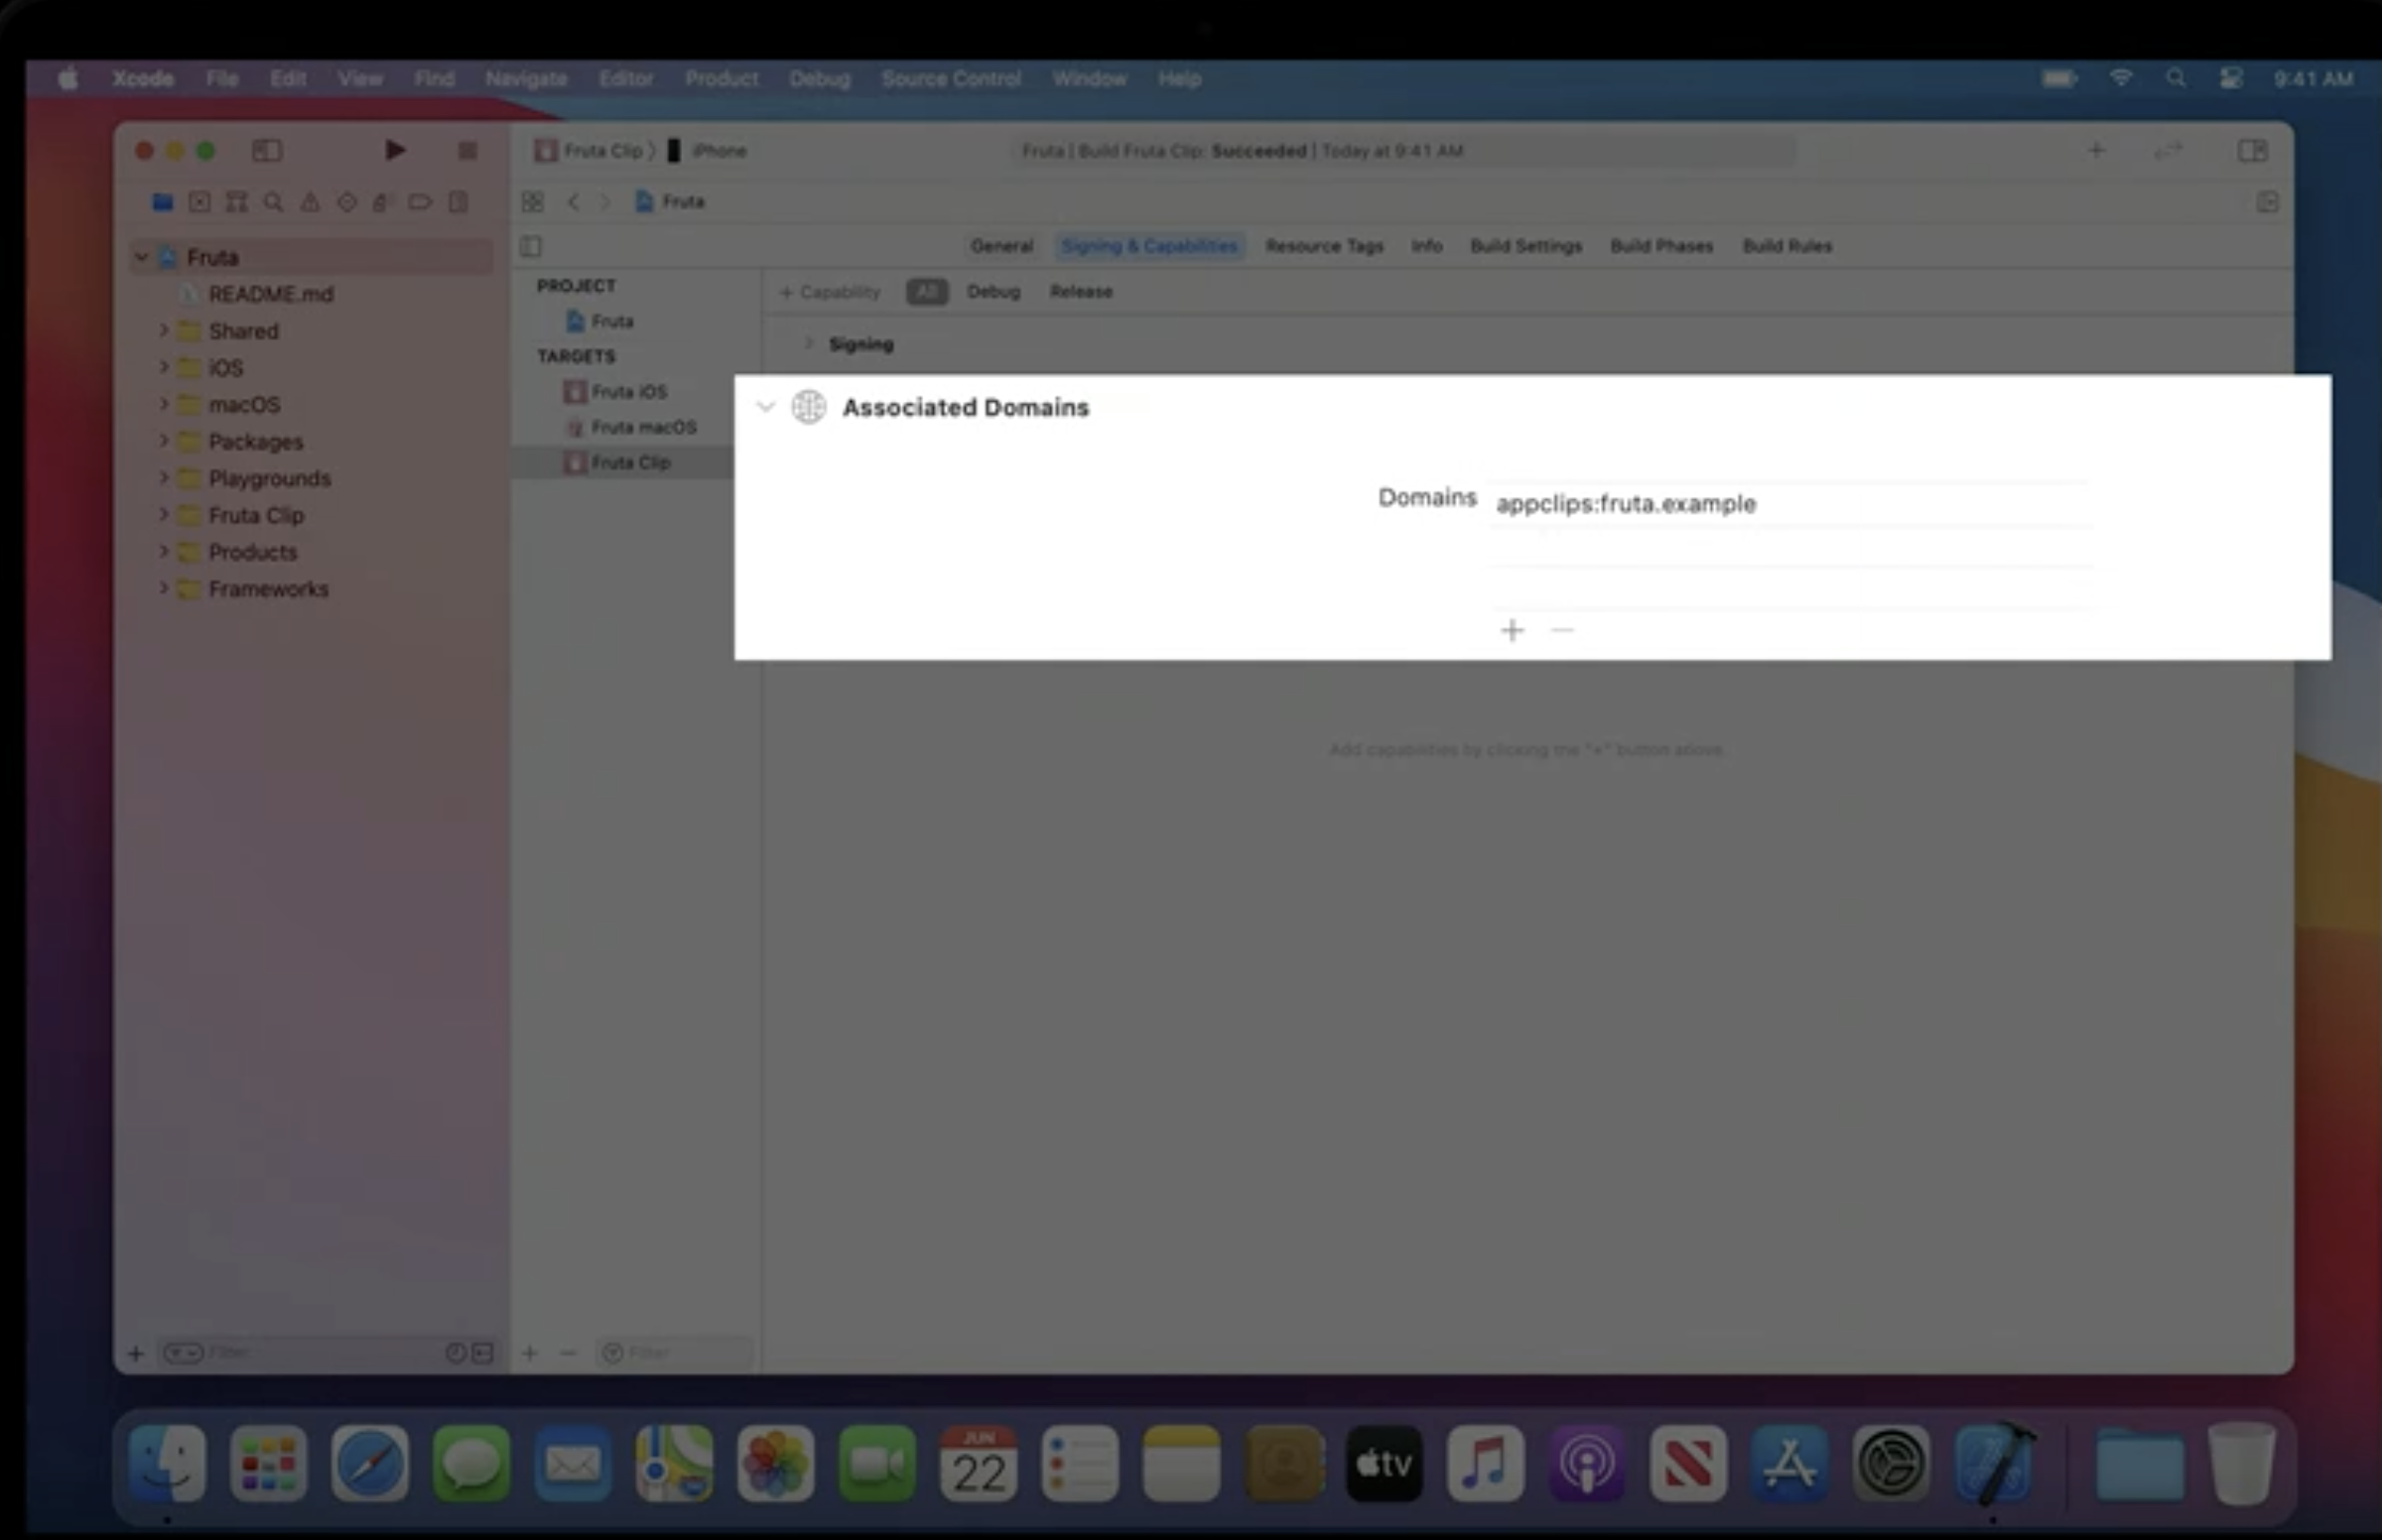This screenshot has height=1540, width=2382.
Task: Click the Stop button in toolbar
Action: coord(467,151)
